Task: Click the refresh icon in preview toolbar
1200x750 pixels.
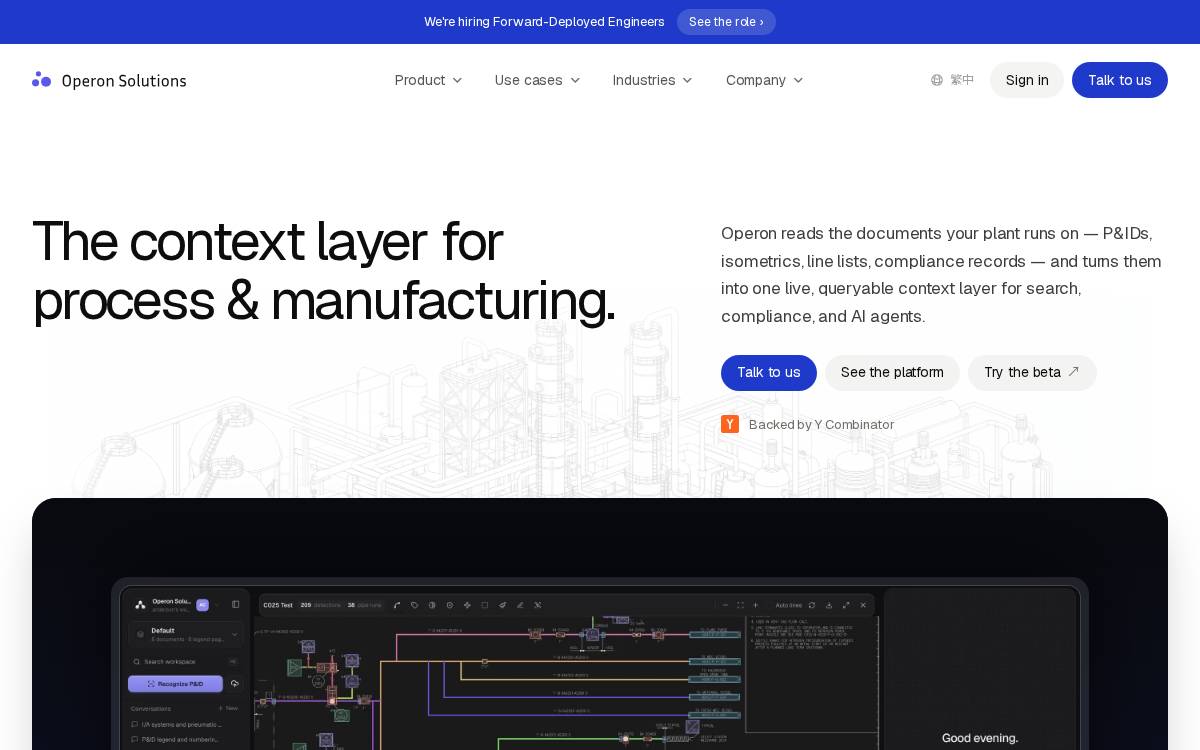Action: click(x=812, y=605)
